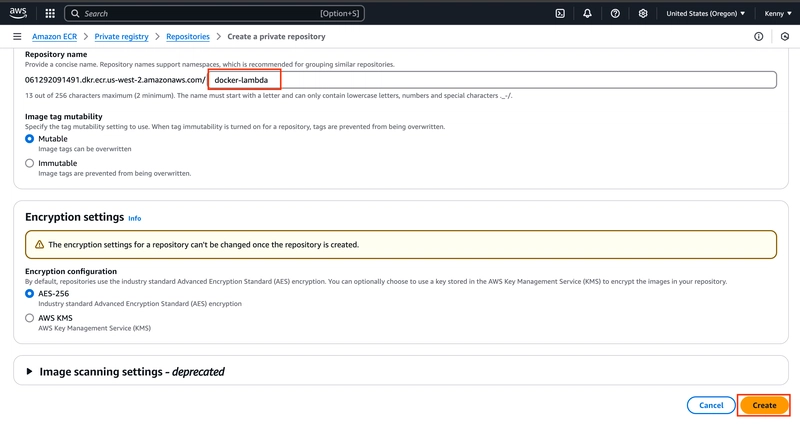Click the registry URL prefix text
Image resolution: width=800 pixels, height=433 pixels.
115,80
